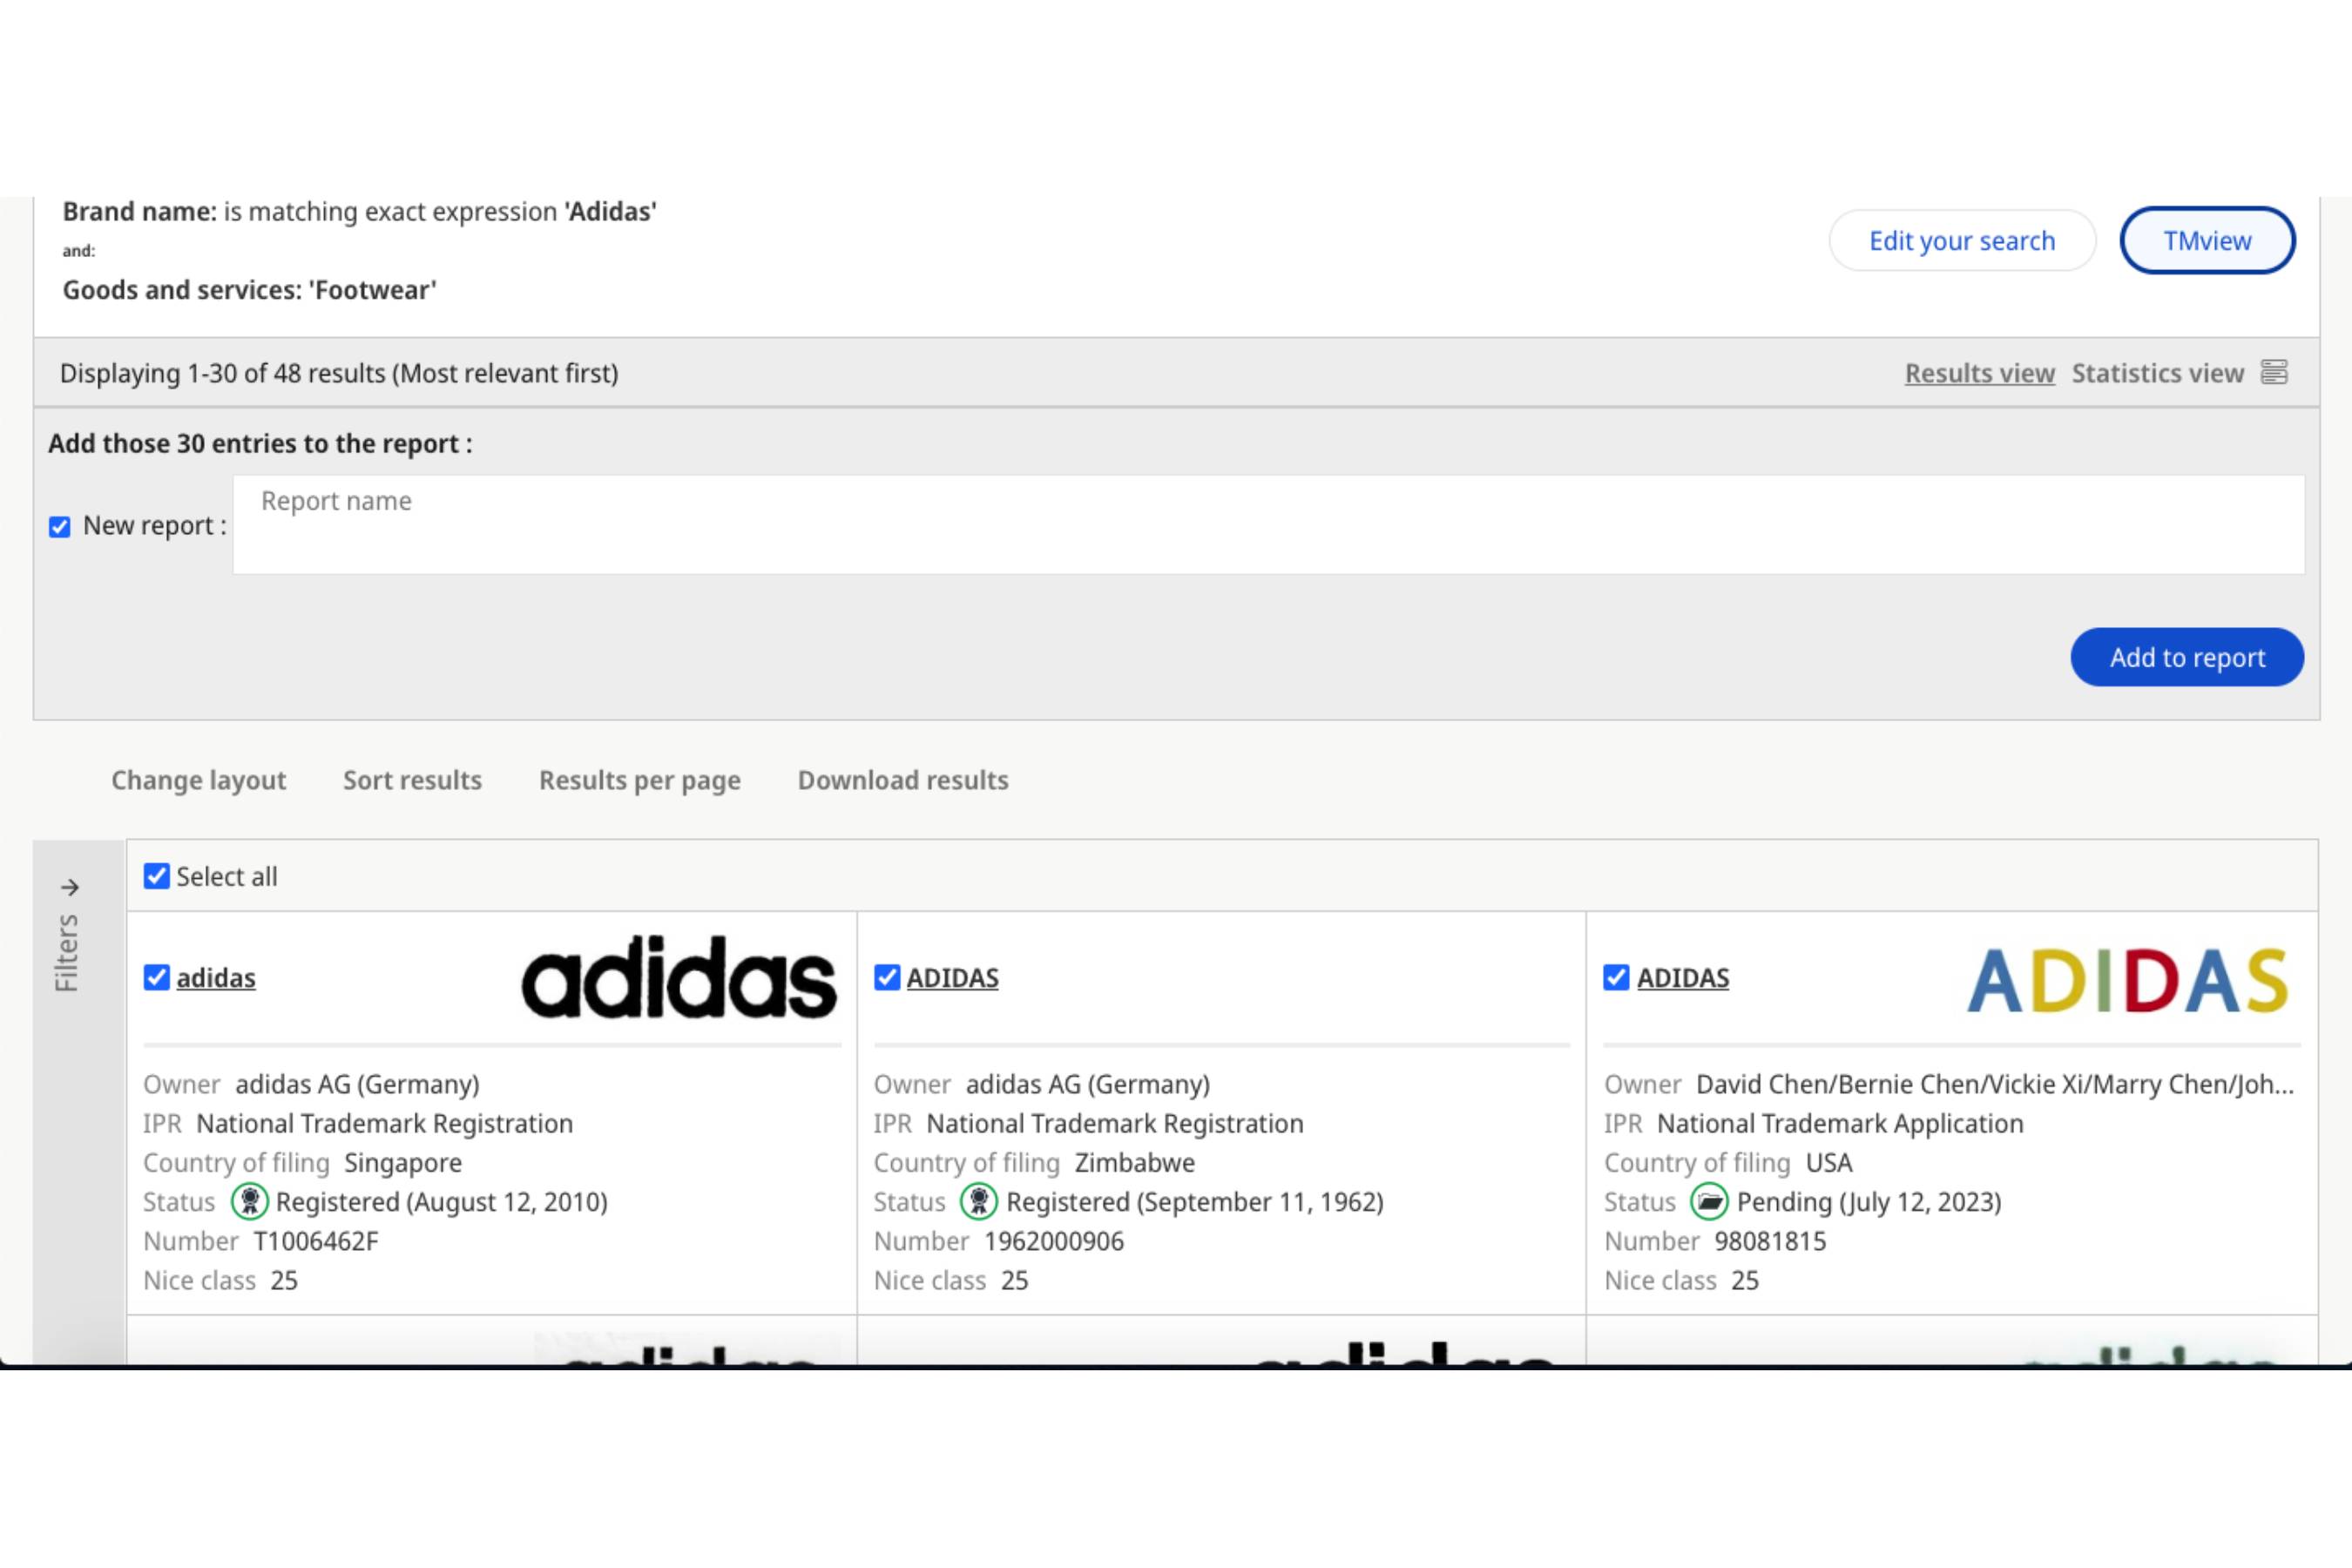Uncheck the New report checkbox

pos(60,527)
